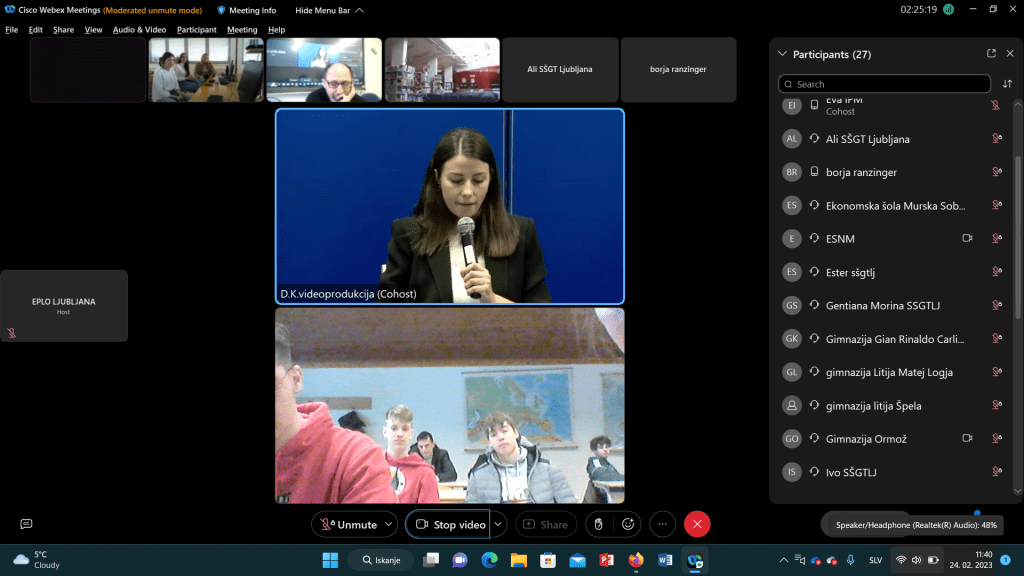Screen dimensions: 1024x576
Task: Open audio options arrow beside Unmute
Action: point(389,524)
